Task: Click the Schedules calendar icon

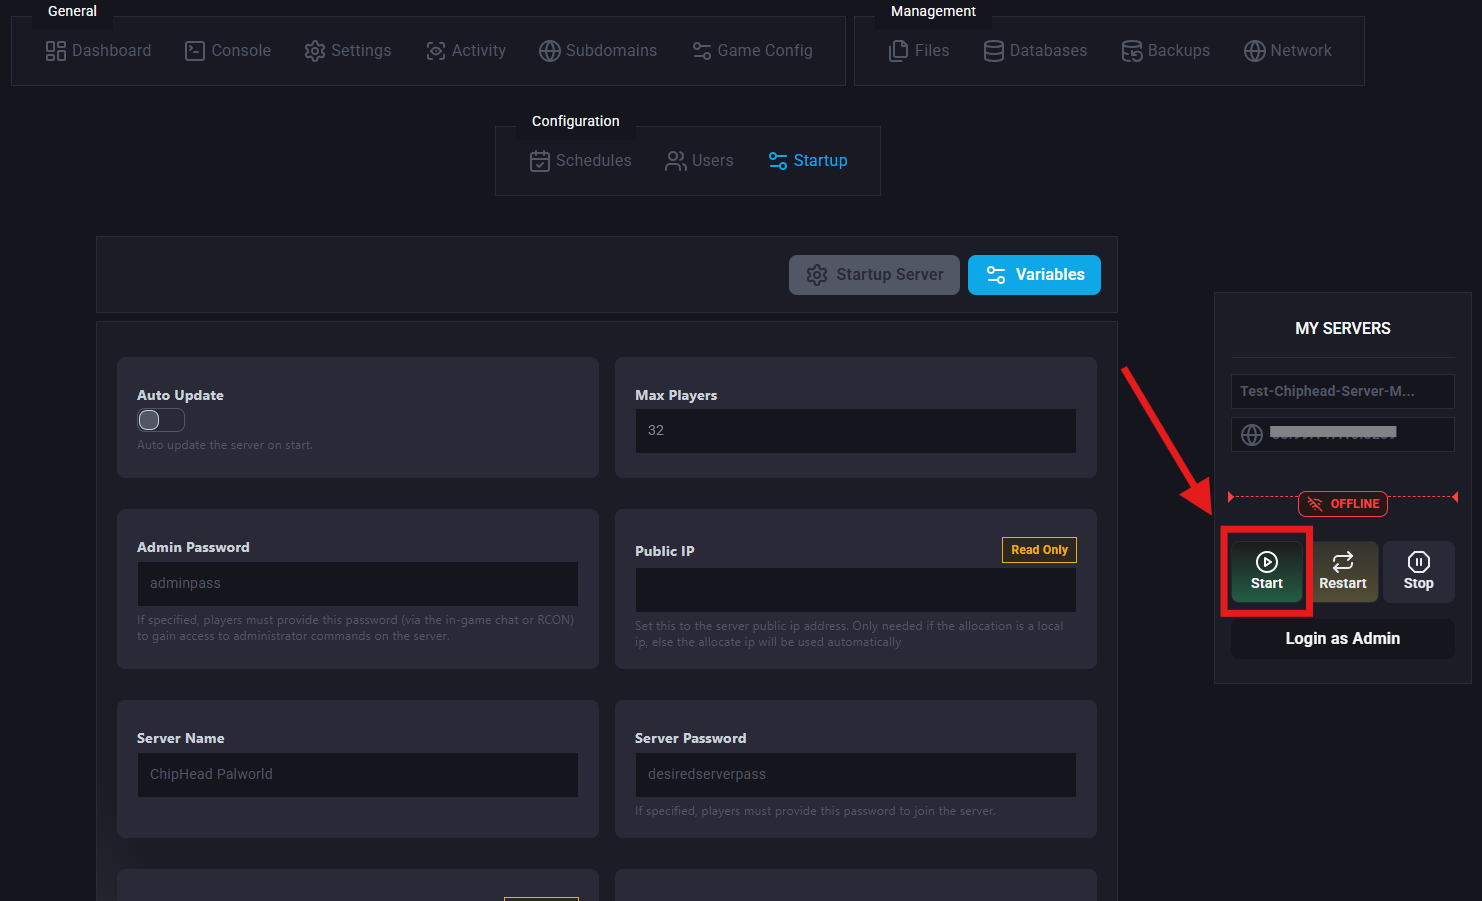Action: click(540, 161)
